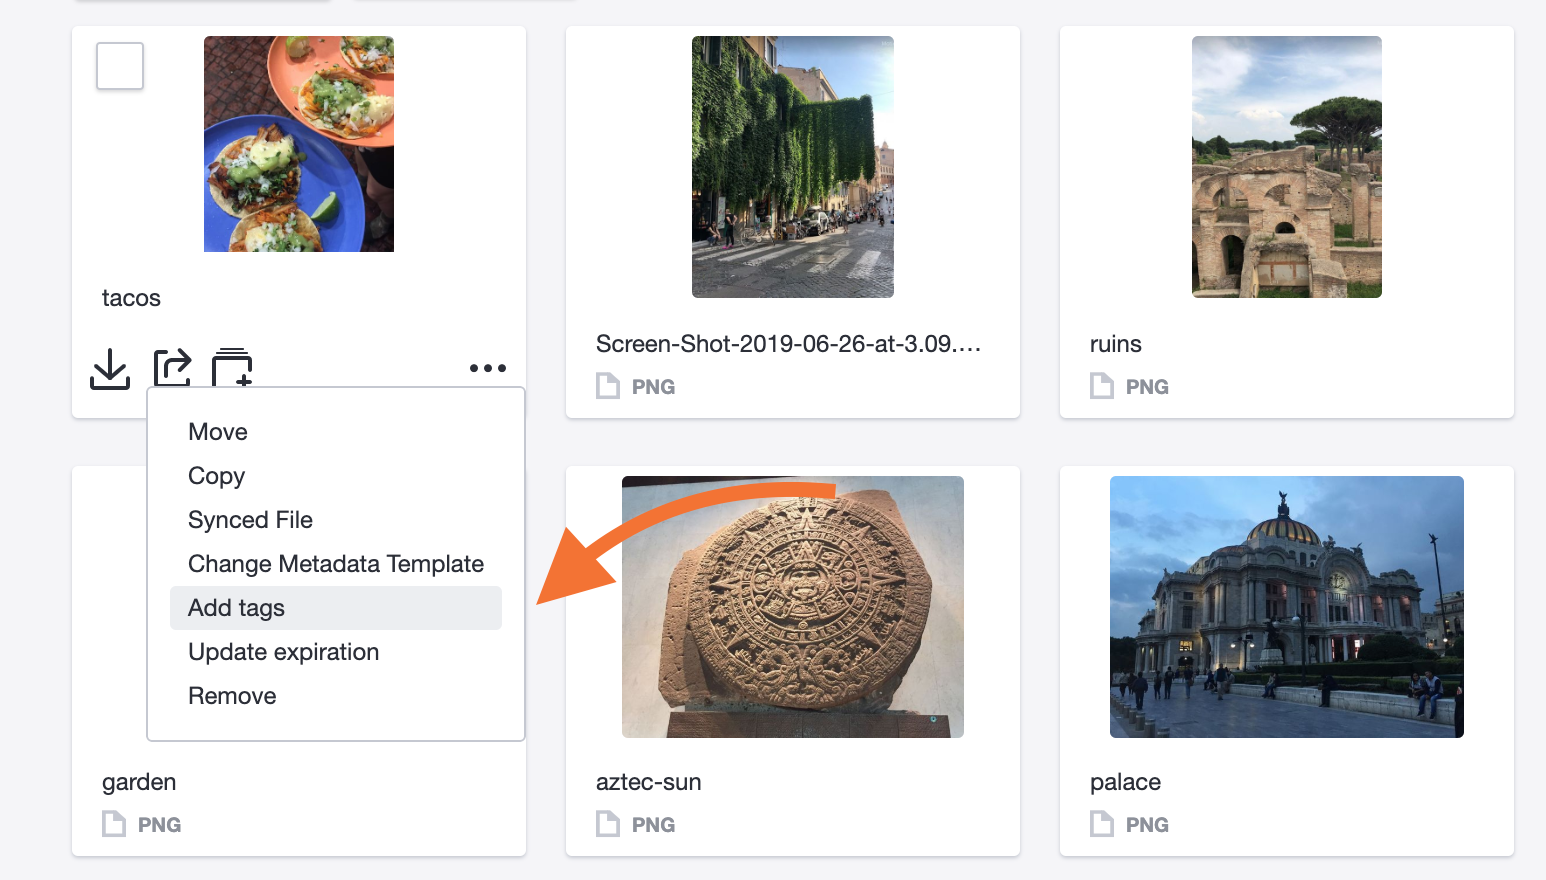The image size is (1546, 880).
Task: Open the ivy street screenshot thumbnail
Action: 792,167
